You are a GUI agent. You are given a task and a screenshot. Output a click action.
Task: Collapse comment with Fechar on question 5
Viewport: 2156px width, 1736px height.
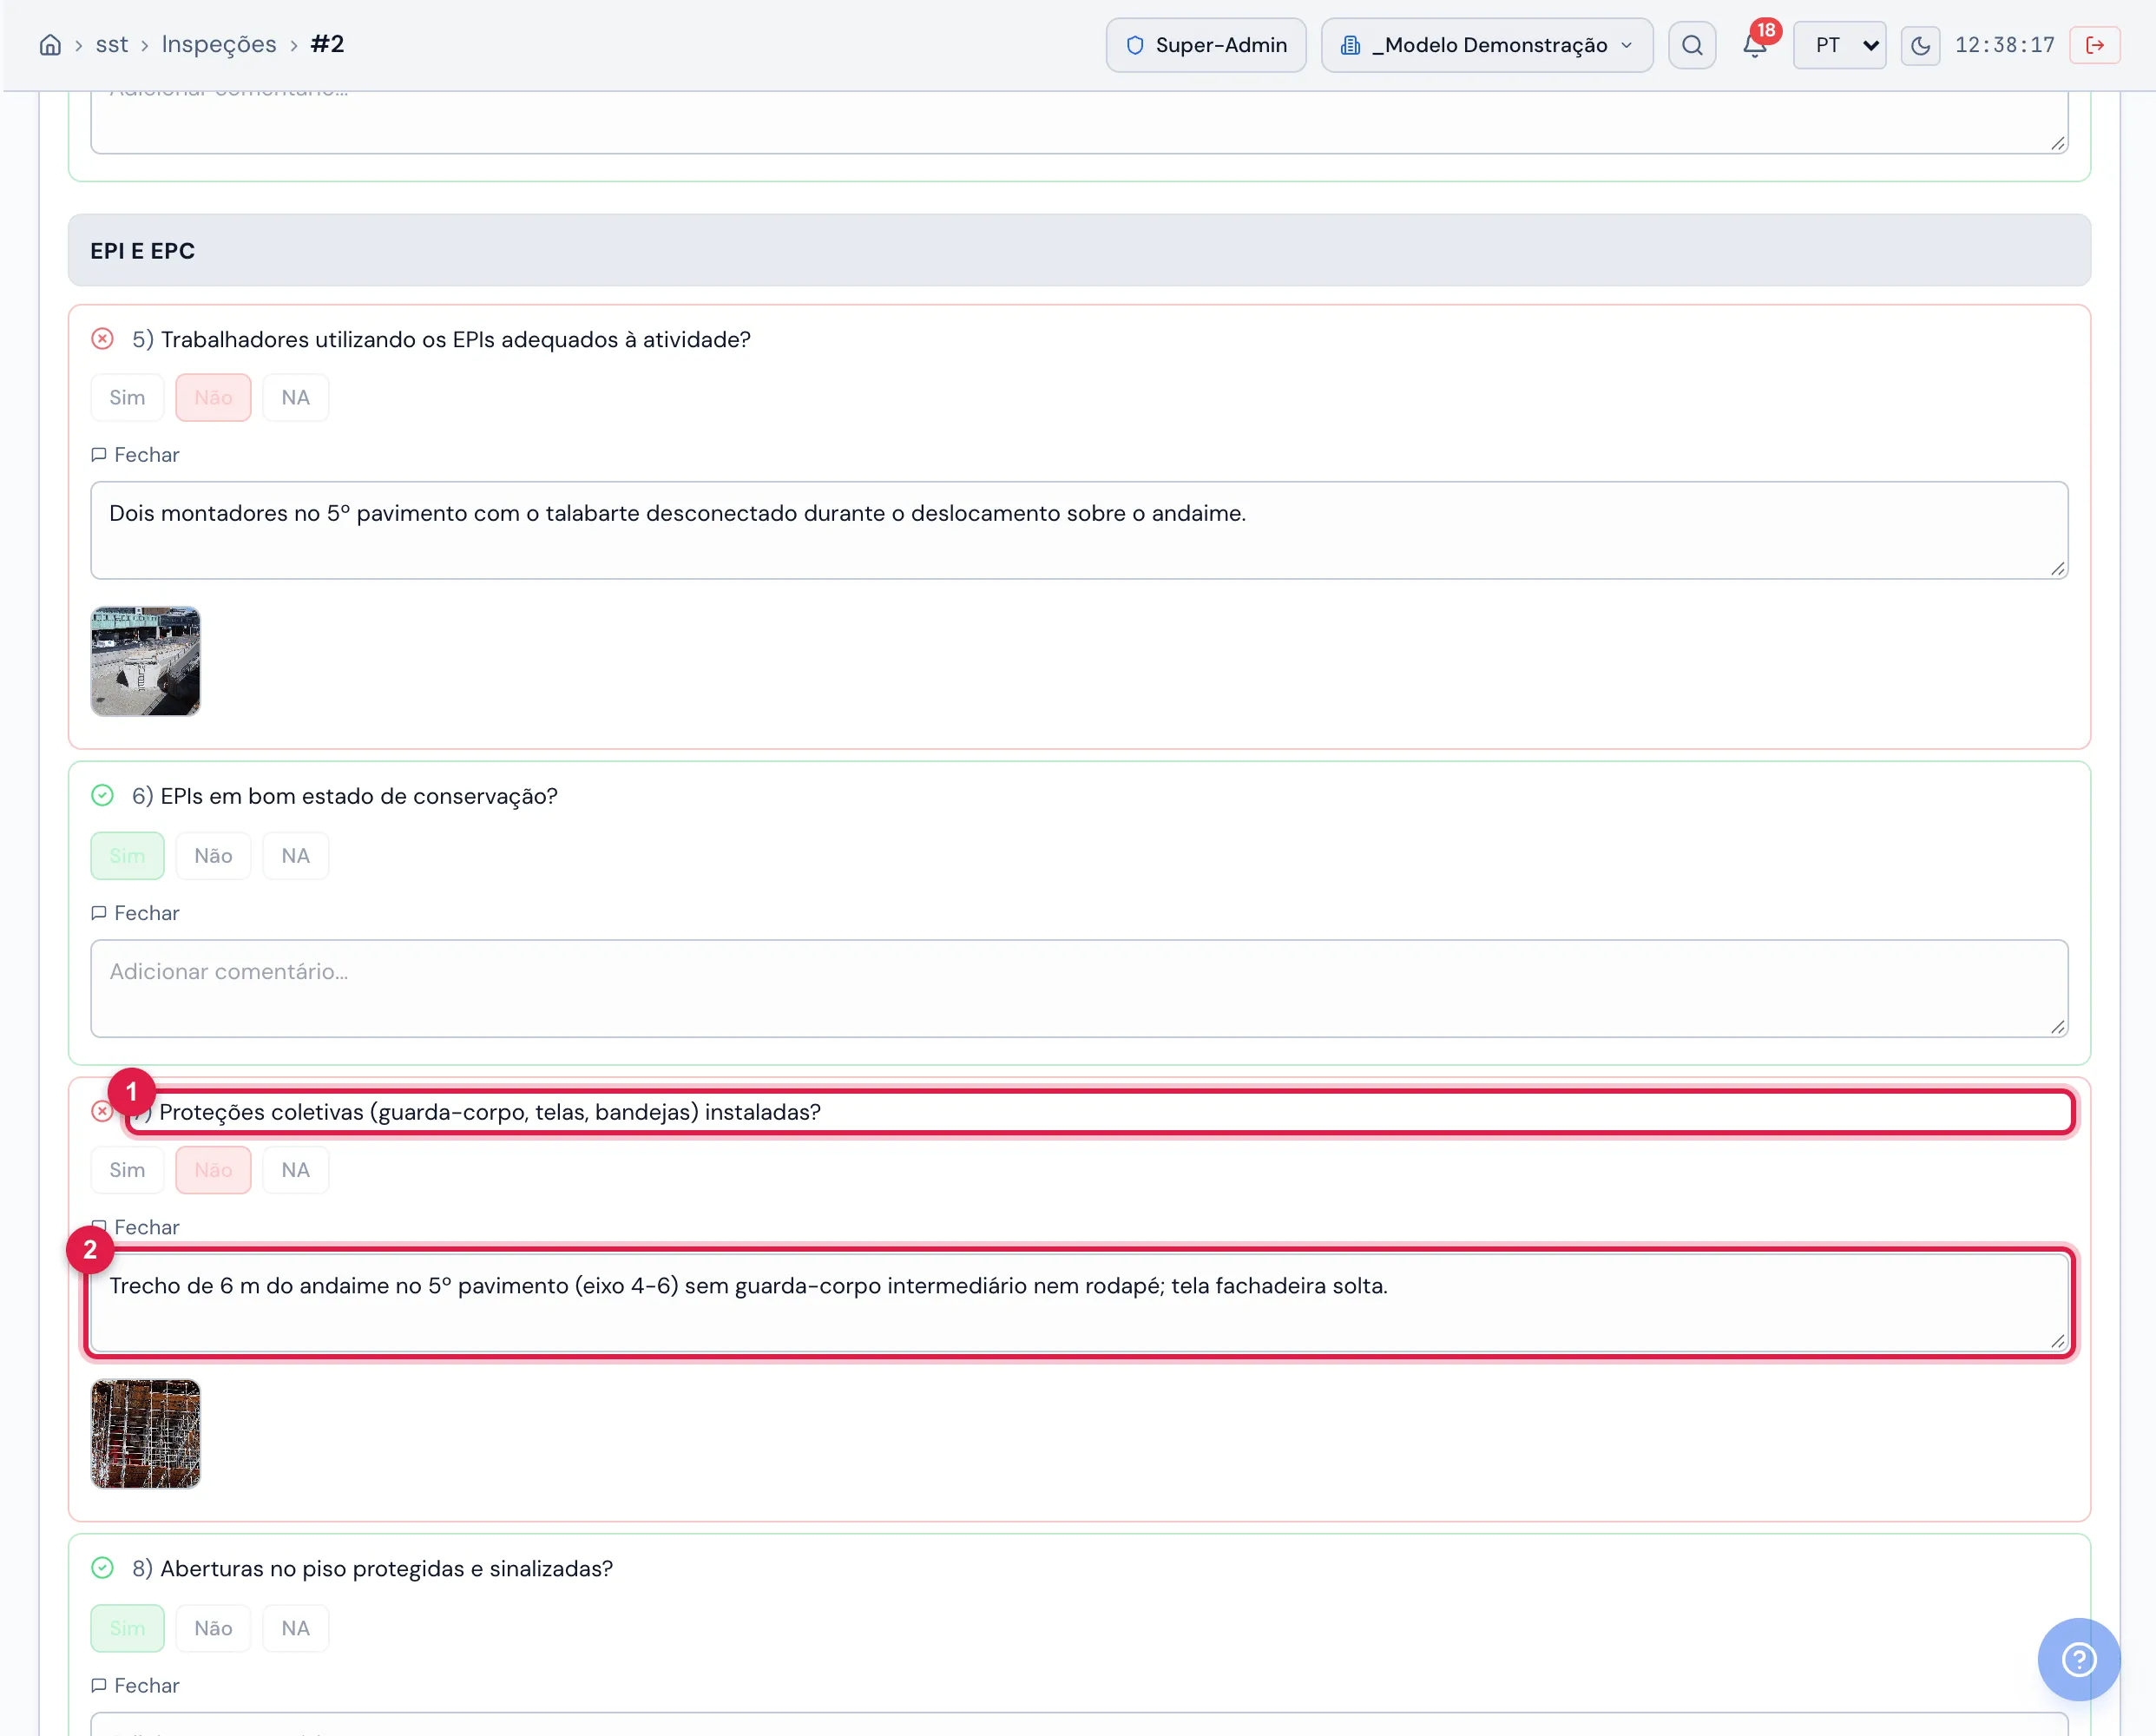135,455
